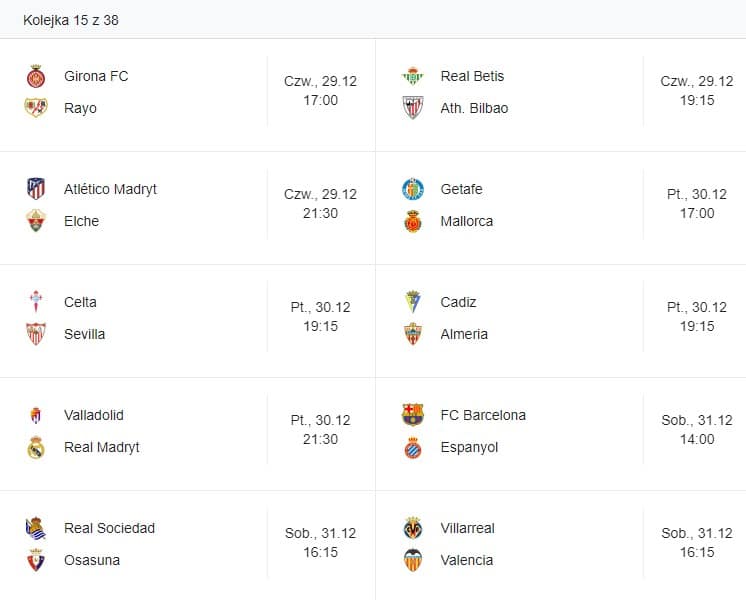Click the Espanyol team name

469,447
